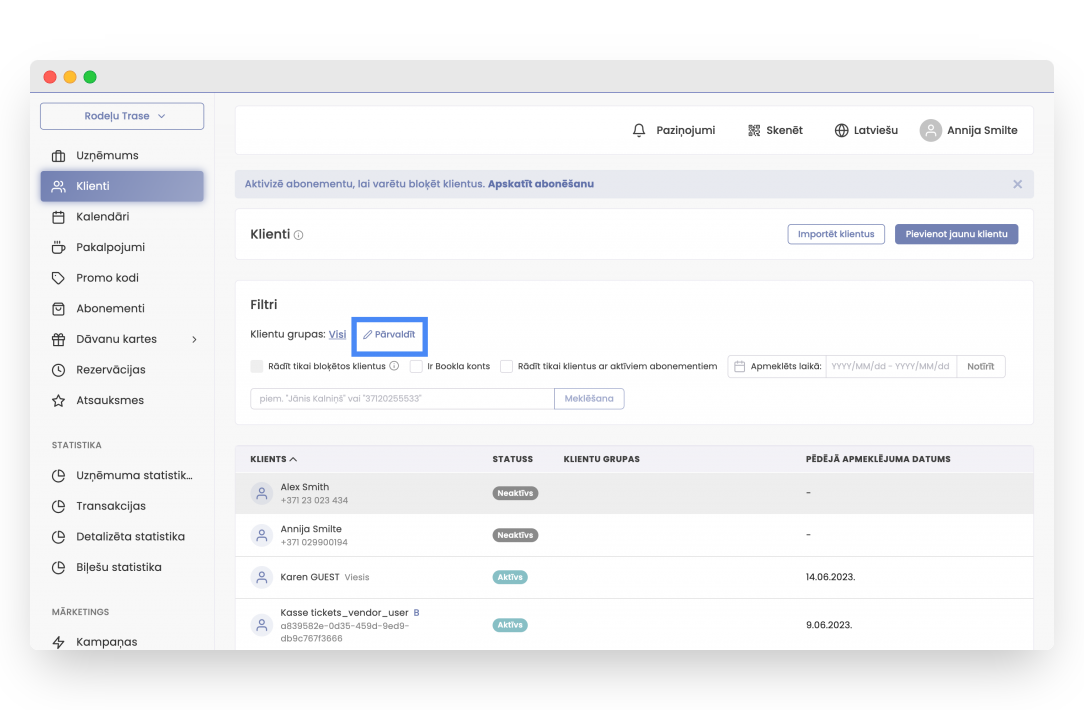This screenshot has height=710, width=1084.
Task: Go to Rezervācijas in the sidebar
Action: pyautogui.click(x=110, y=370)
